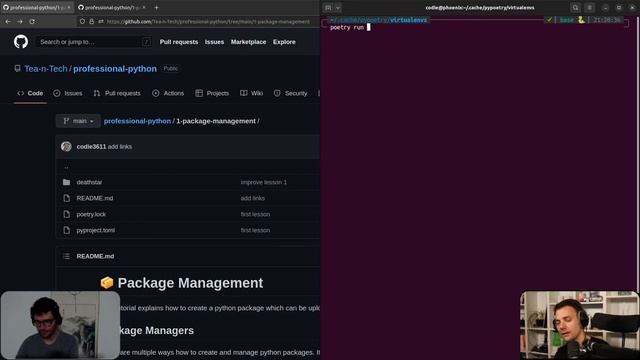Image resolution: width=640 pixels, height=360 pixels.
Task: Click professional-python in the breadcrumb path
Action: (137, 121)
